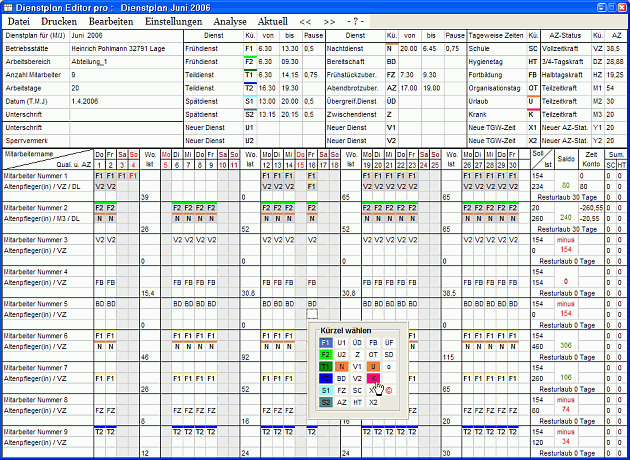Select X2 in the Kürzel wählen popup
The height and width of the screenshot is (460, 630).
click(373, 402)
